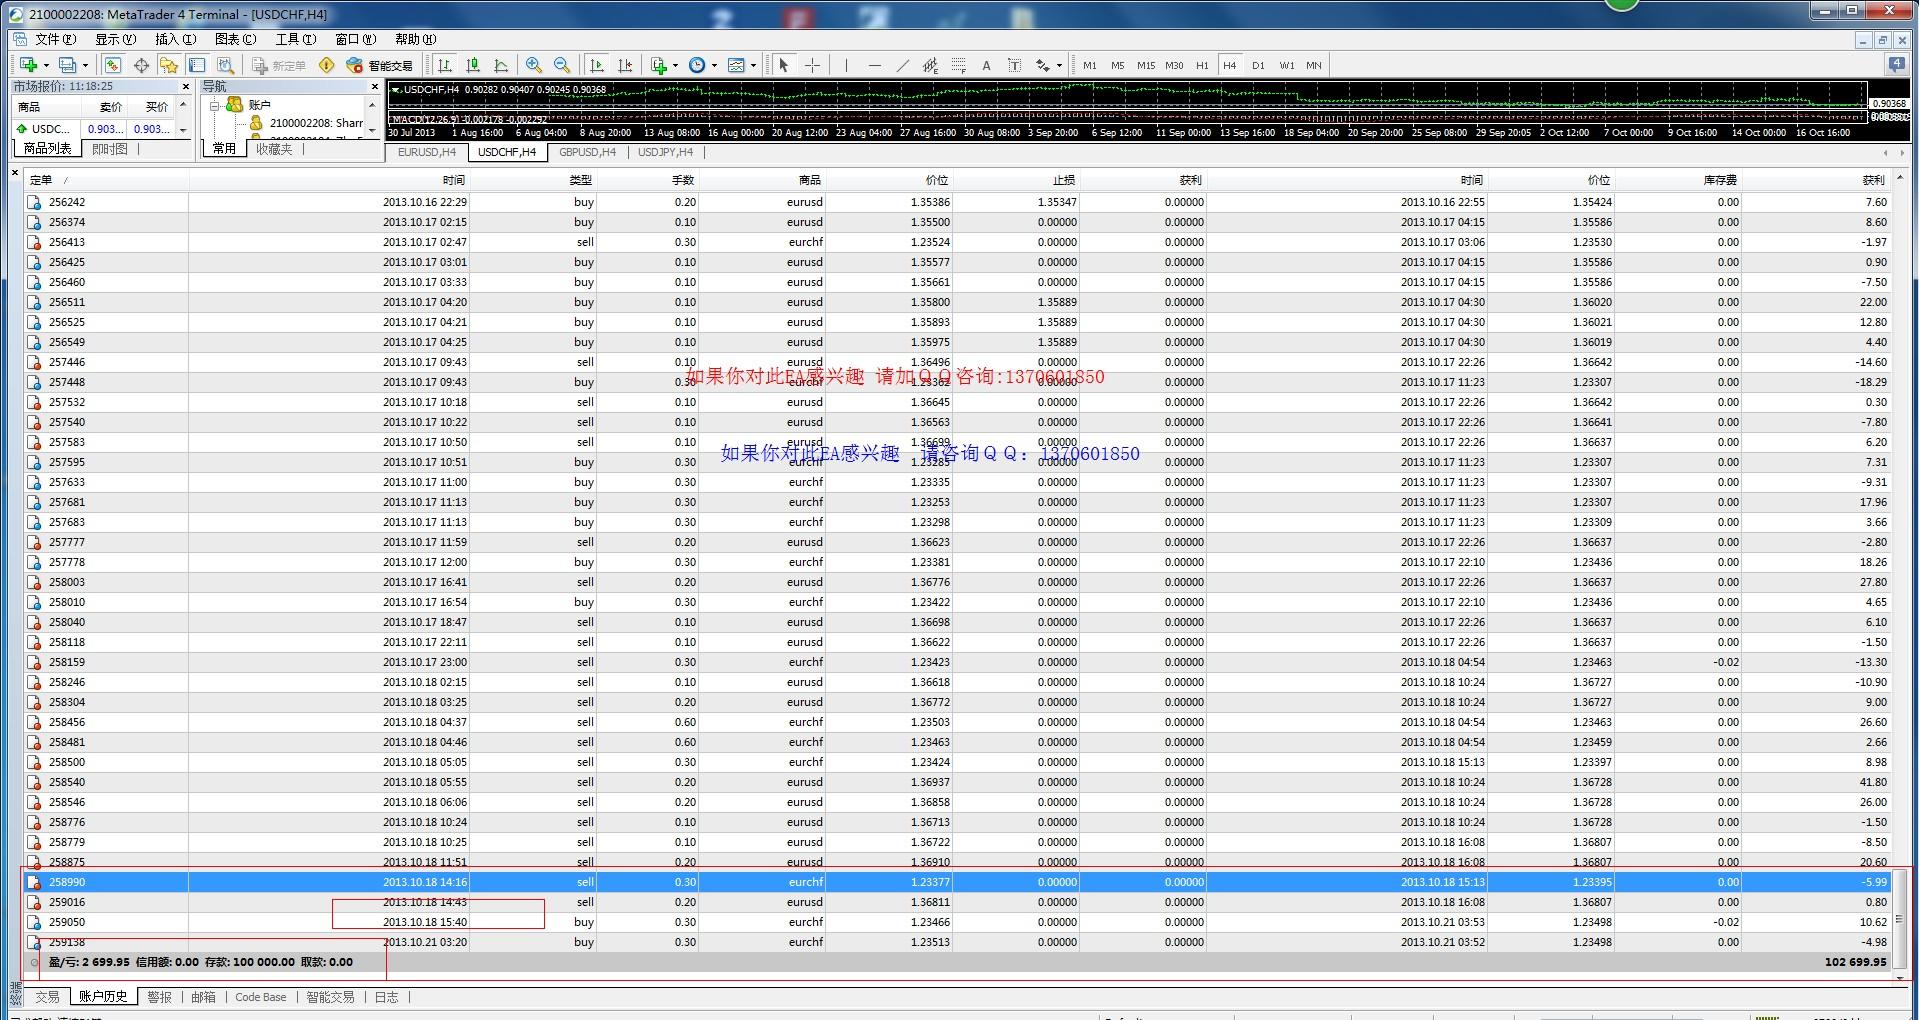Toggle chart shift icon
The image size is (1919, 1020).
(625, 65)
